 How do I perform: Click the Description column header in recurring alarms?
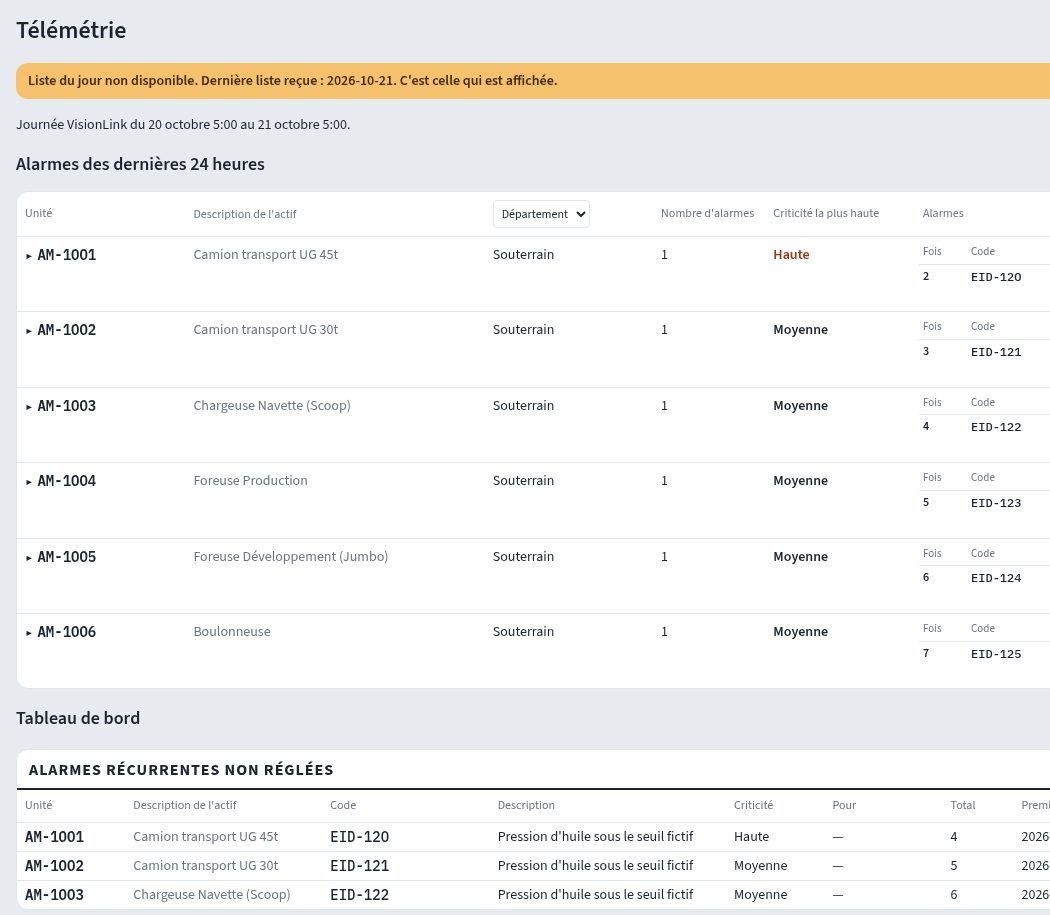click(526, 805)
